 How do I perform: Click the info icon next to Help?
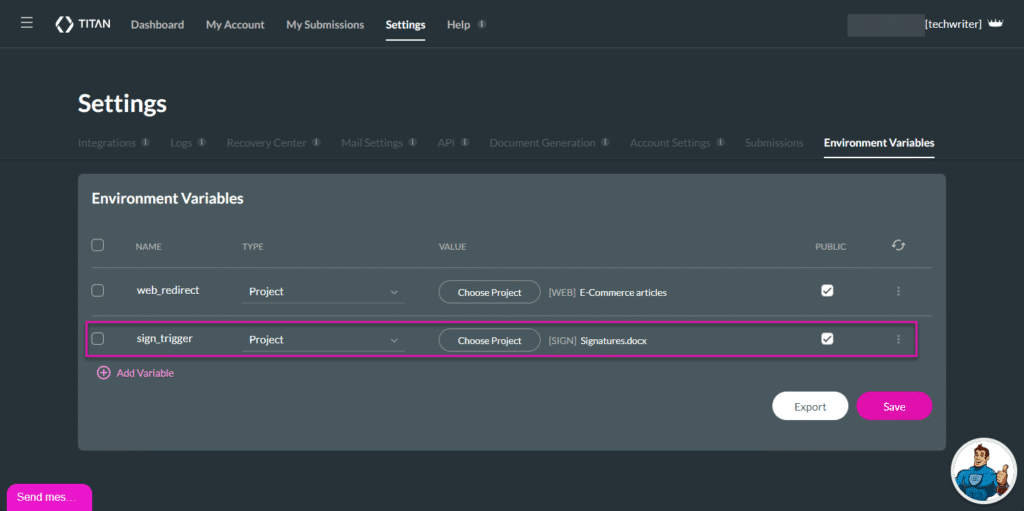[x=482, y=24]
